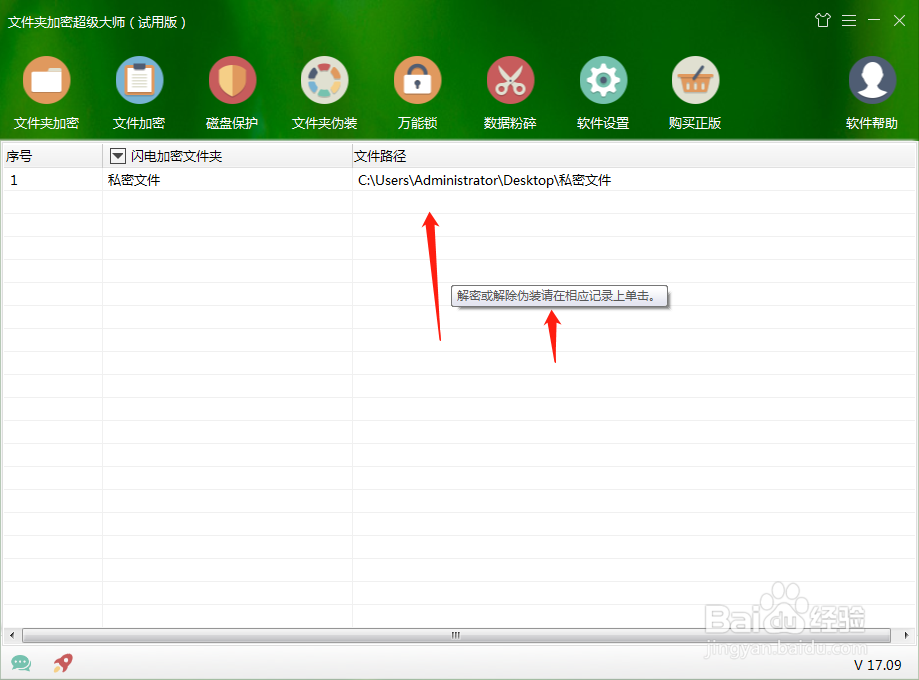
Task: Click the rocket icon in status bar
Action: coord(63,663)
